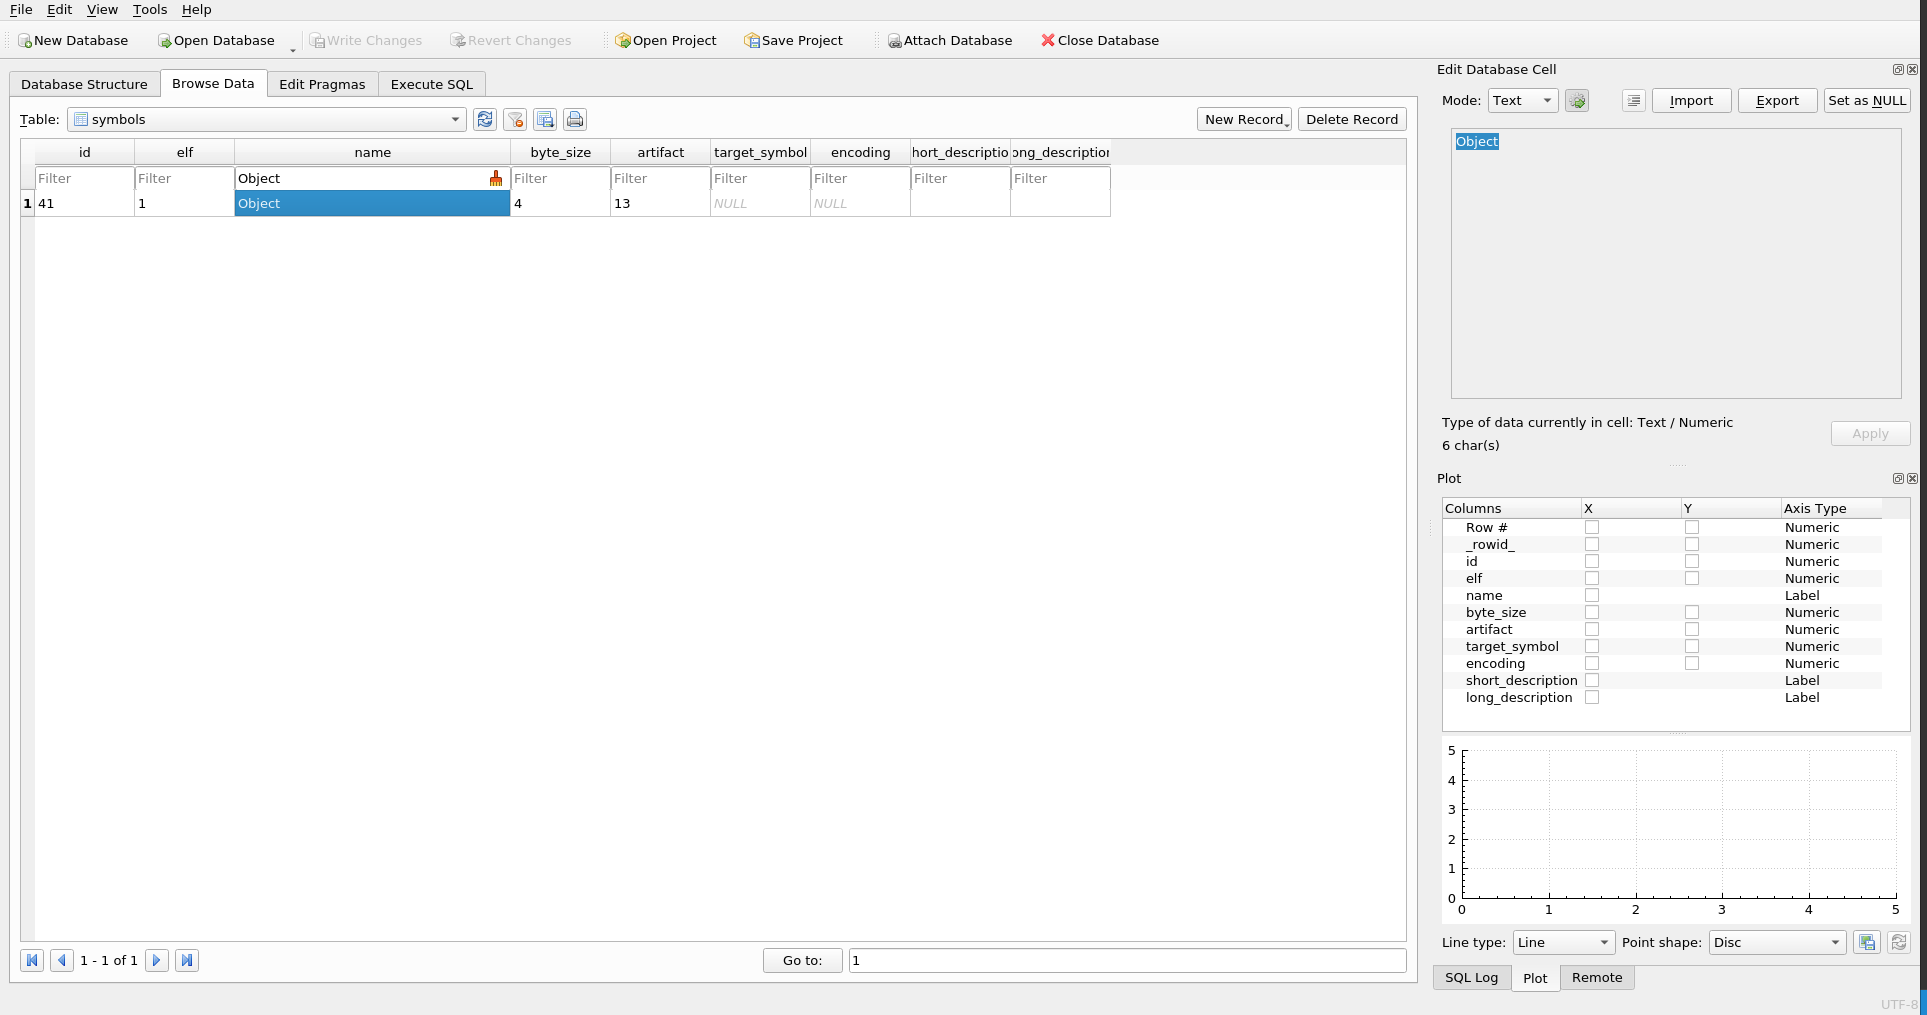
Task: Go to the previous page of records
Action: (62, 961)
